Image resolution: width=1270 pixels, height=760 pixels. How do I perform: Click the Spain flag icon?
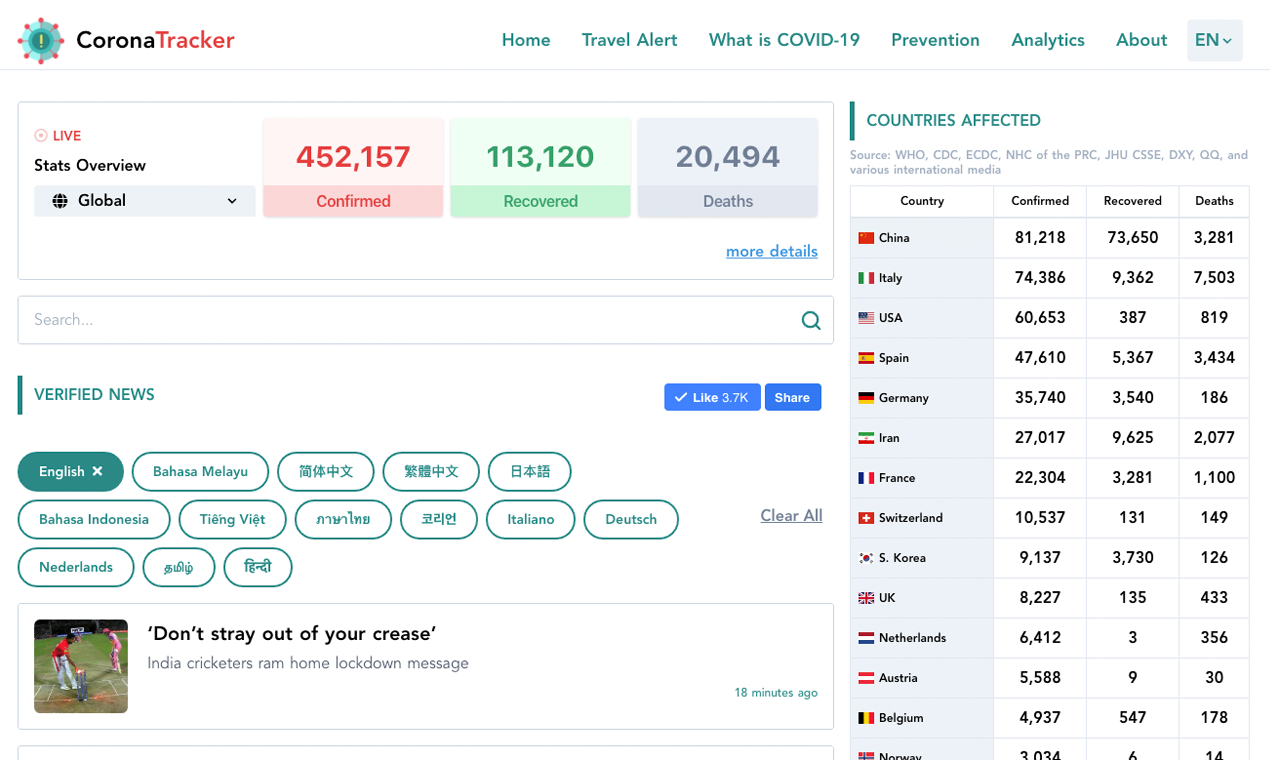pyautogui.click(x=866, y=358)
